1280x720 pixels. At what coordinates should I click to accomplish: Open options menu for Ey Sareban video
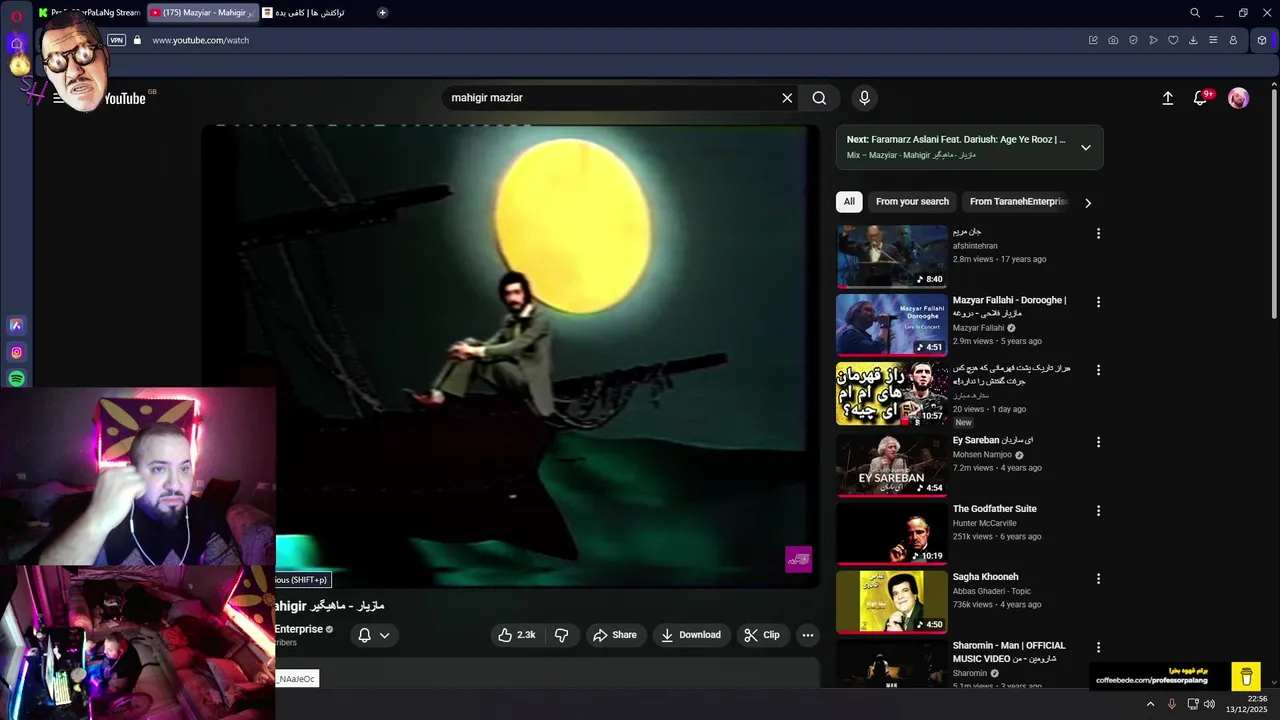coord(1098,442)
